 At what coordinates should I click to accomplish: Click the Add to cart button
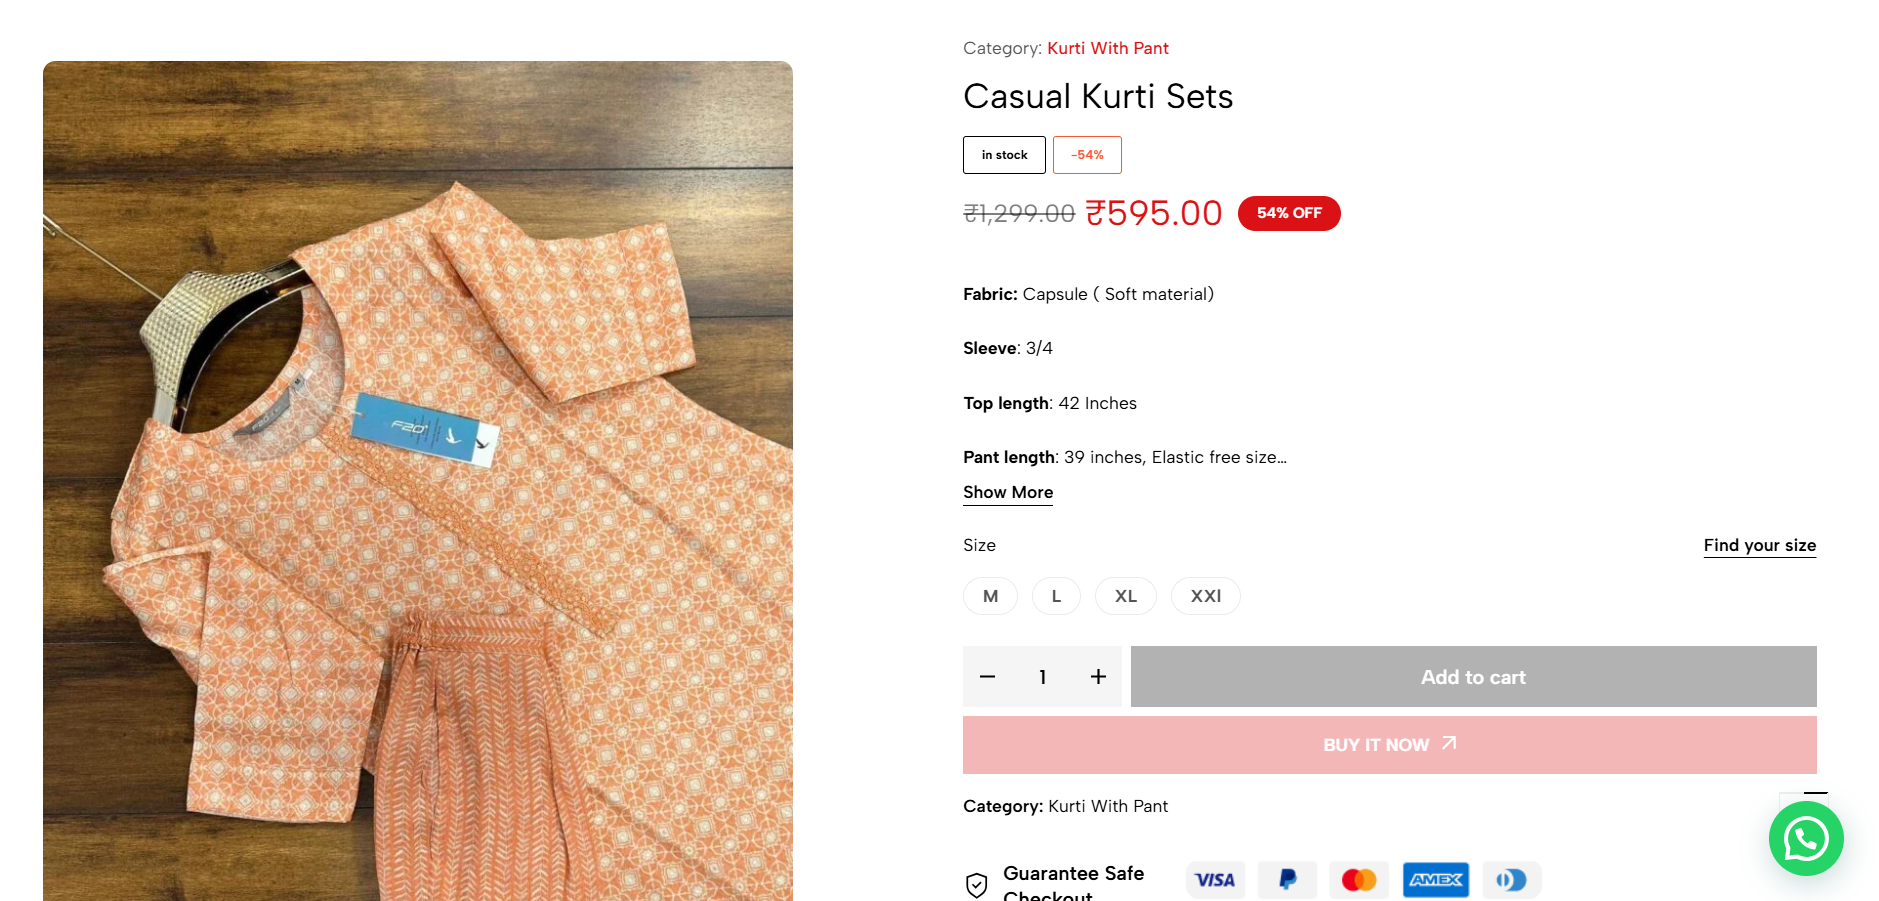[1473, 677]
